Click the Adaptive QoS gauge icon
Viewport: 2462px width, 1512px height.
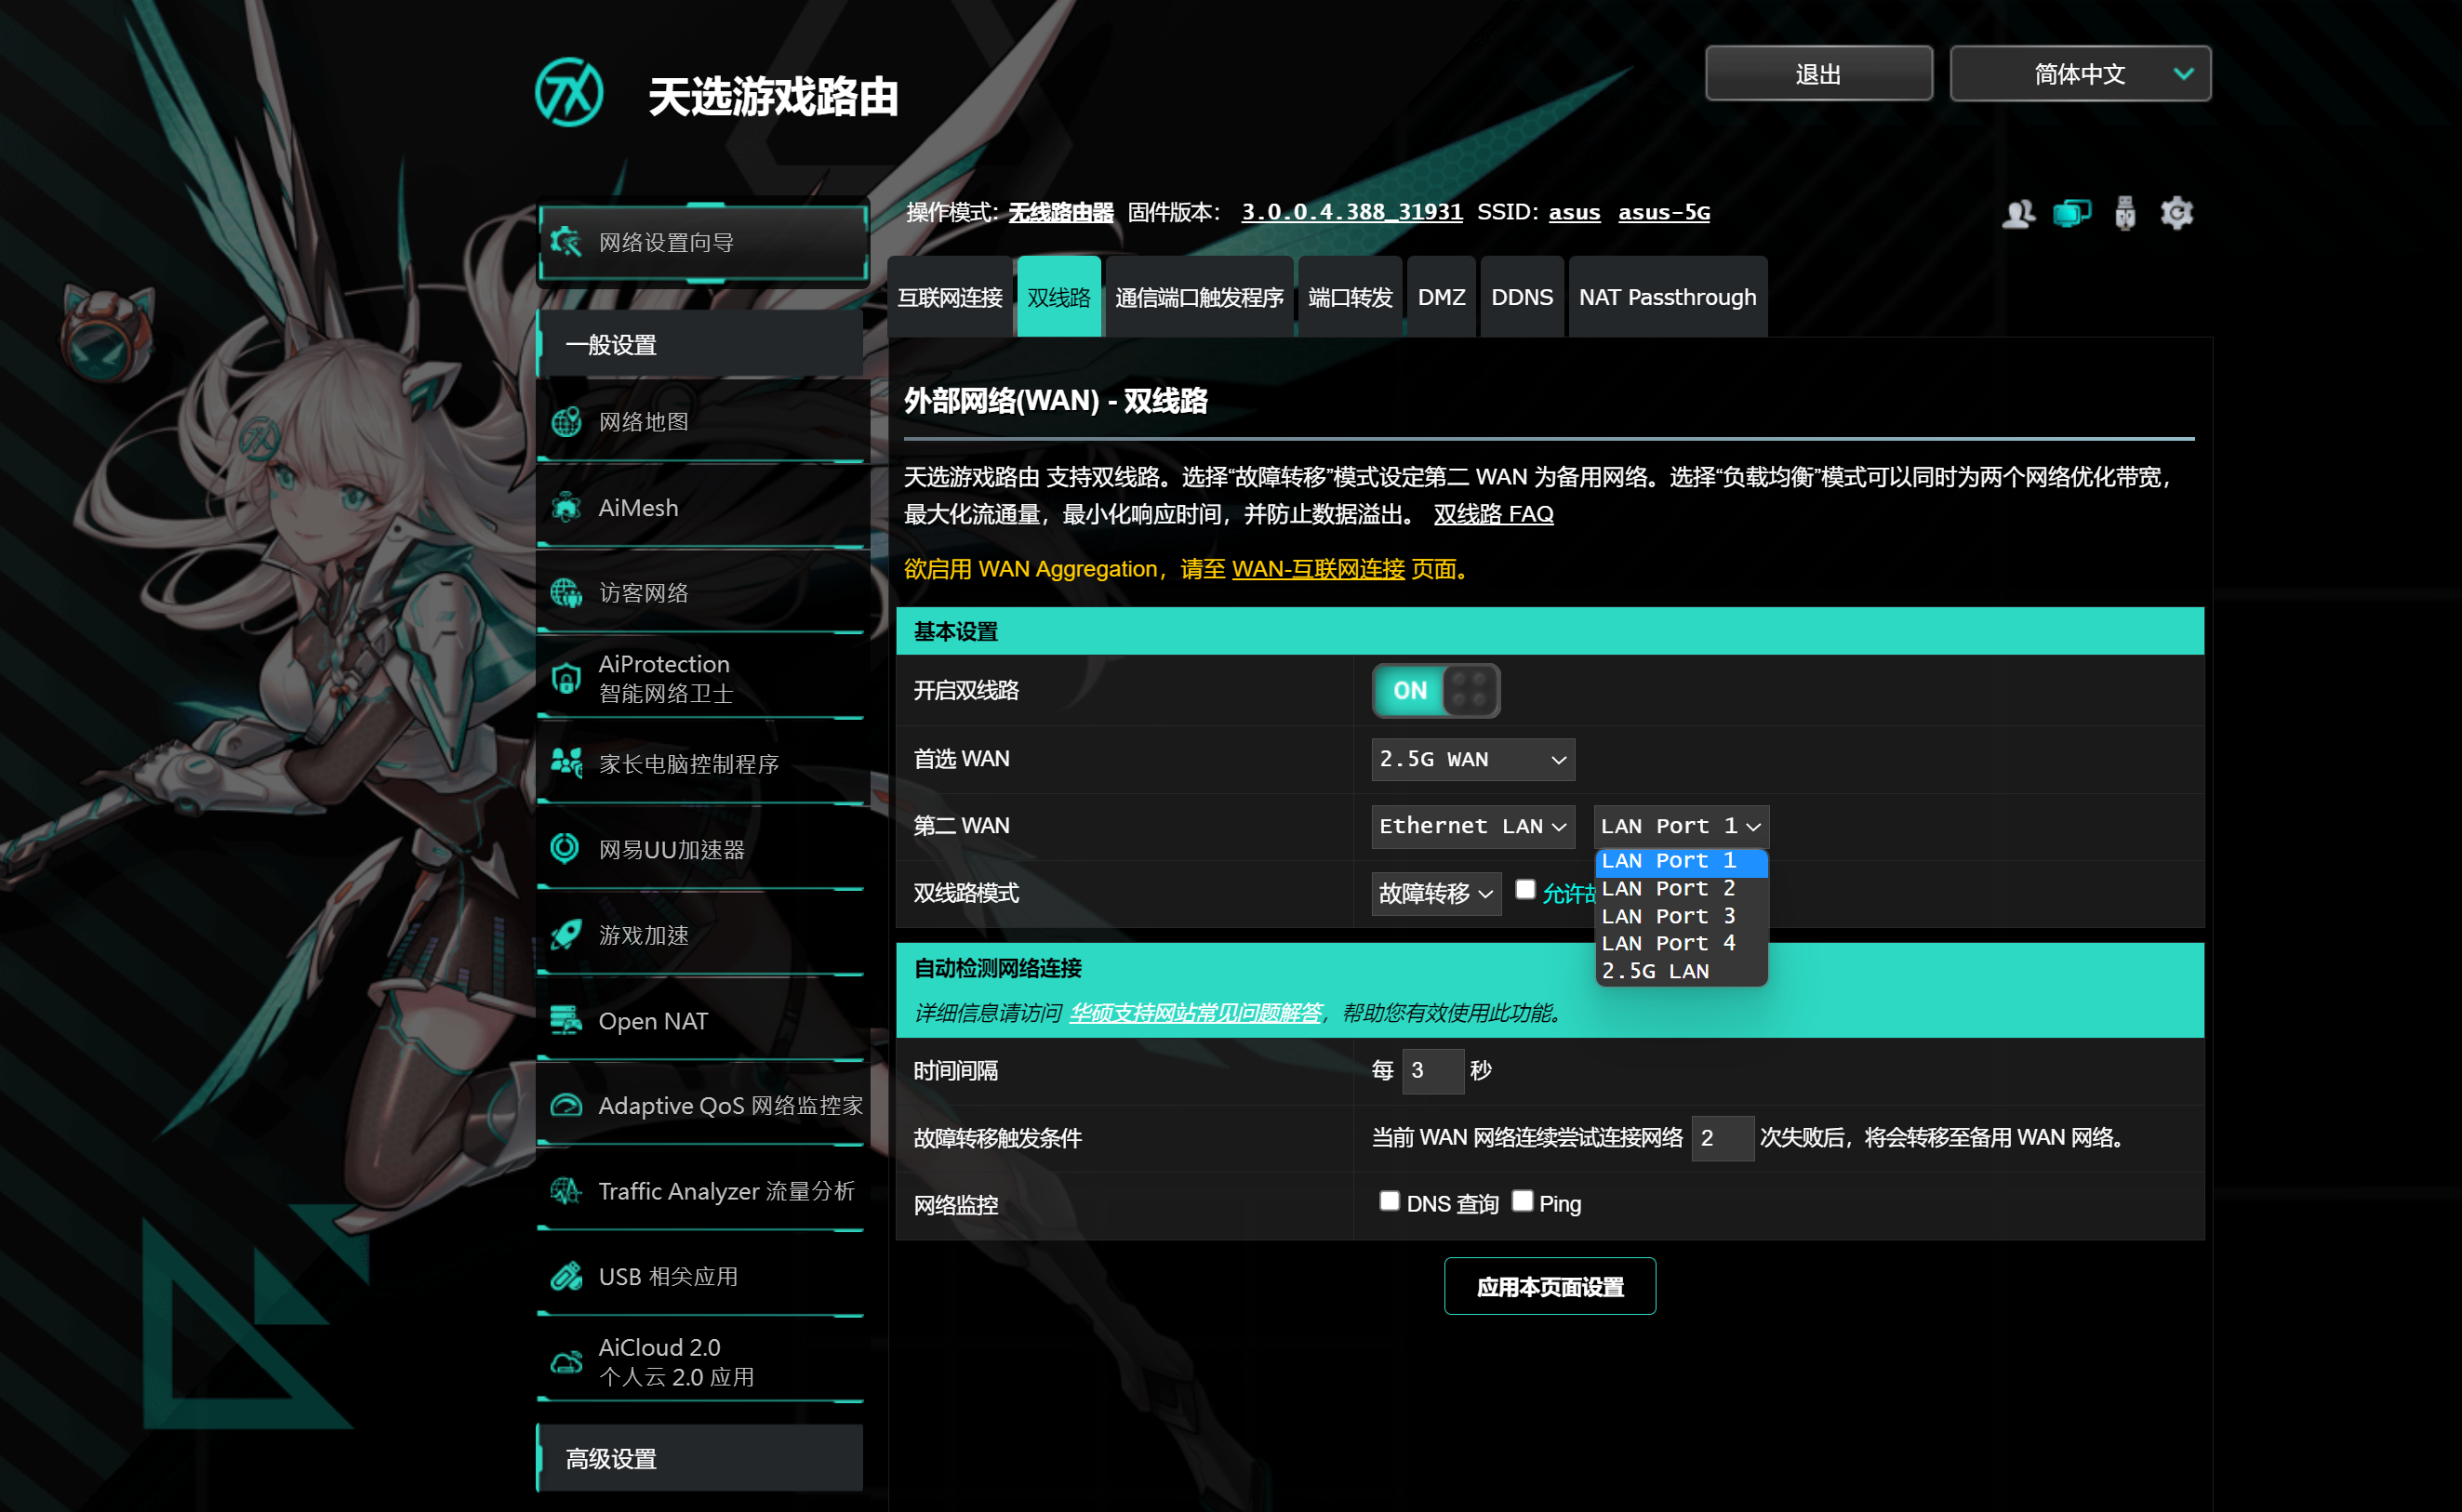[x=566, y=1105]
